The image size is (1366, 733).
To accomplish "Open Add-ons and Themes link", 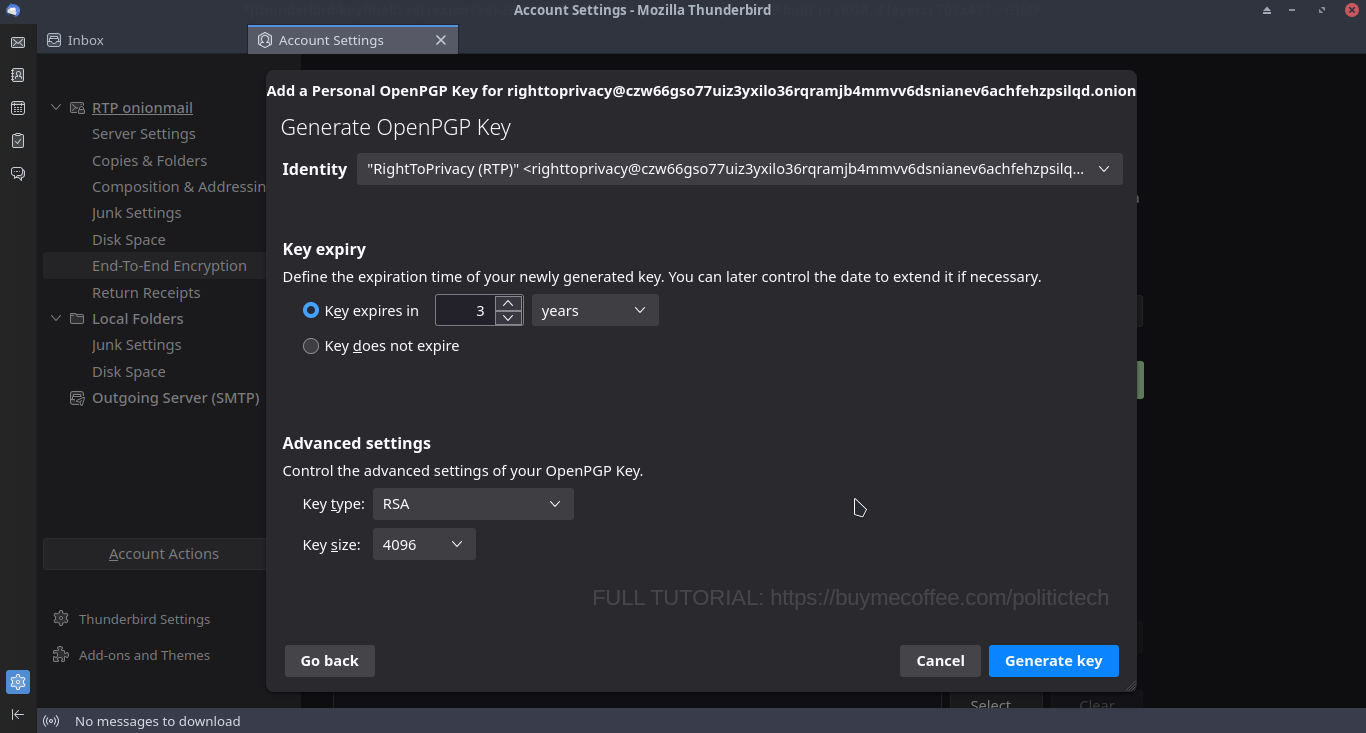I will click(x=145, y=655).
